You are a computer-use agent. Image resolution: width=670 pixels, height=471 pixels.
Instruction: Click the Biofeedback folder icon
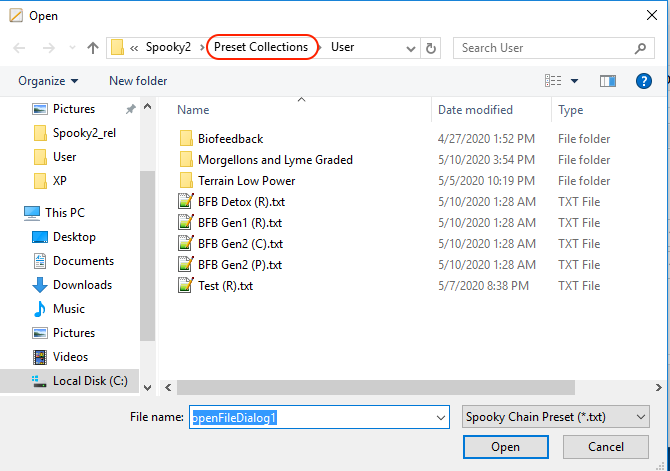(185, 139)
